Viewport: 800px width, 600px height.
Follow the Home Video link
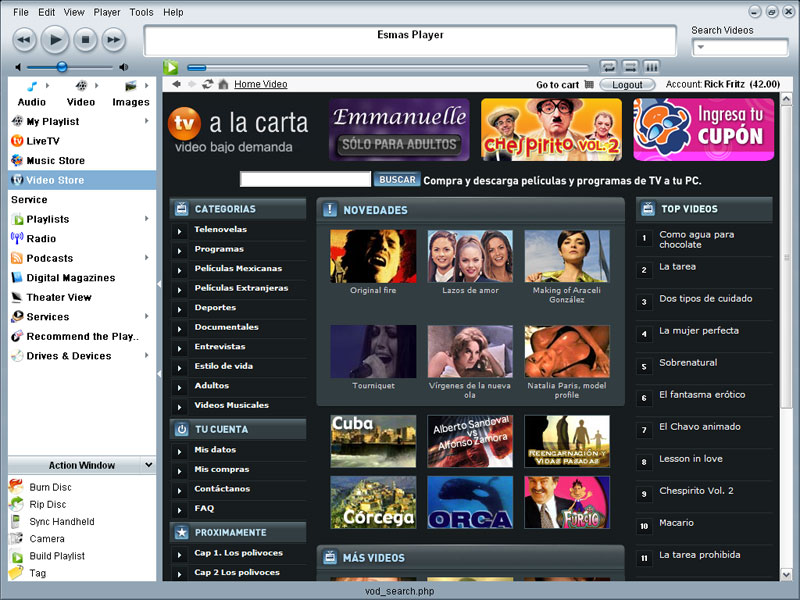coord(261,84)
